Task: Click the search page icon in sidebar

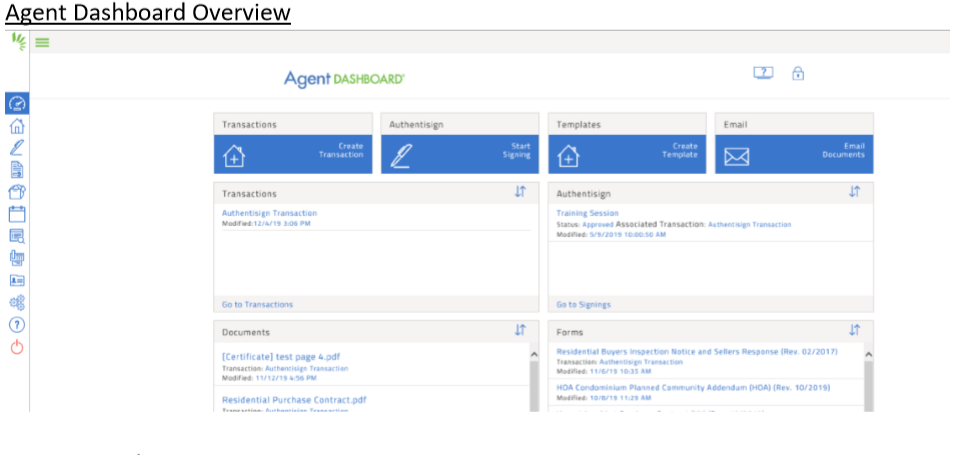Action: 17,236
